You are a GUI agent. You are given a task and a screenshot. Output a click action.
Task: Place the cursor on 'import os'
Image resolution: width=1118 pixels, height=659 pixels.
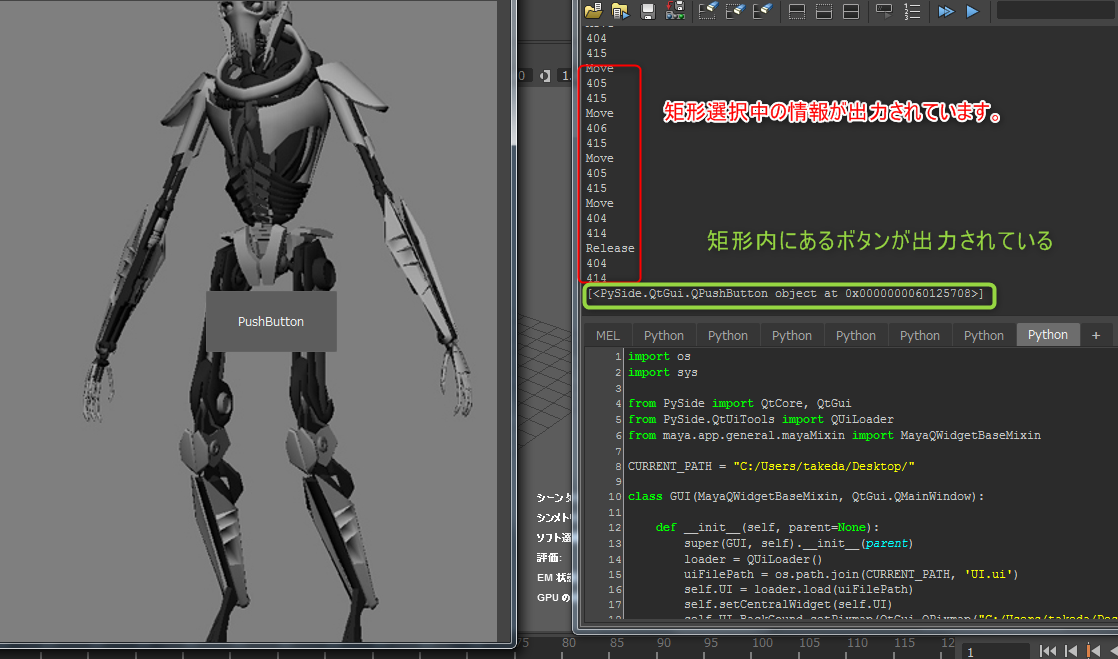coord(659,357)
